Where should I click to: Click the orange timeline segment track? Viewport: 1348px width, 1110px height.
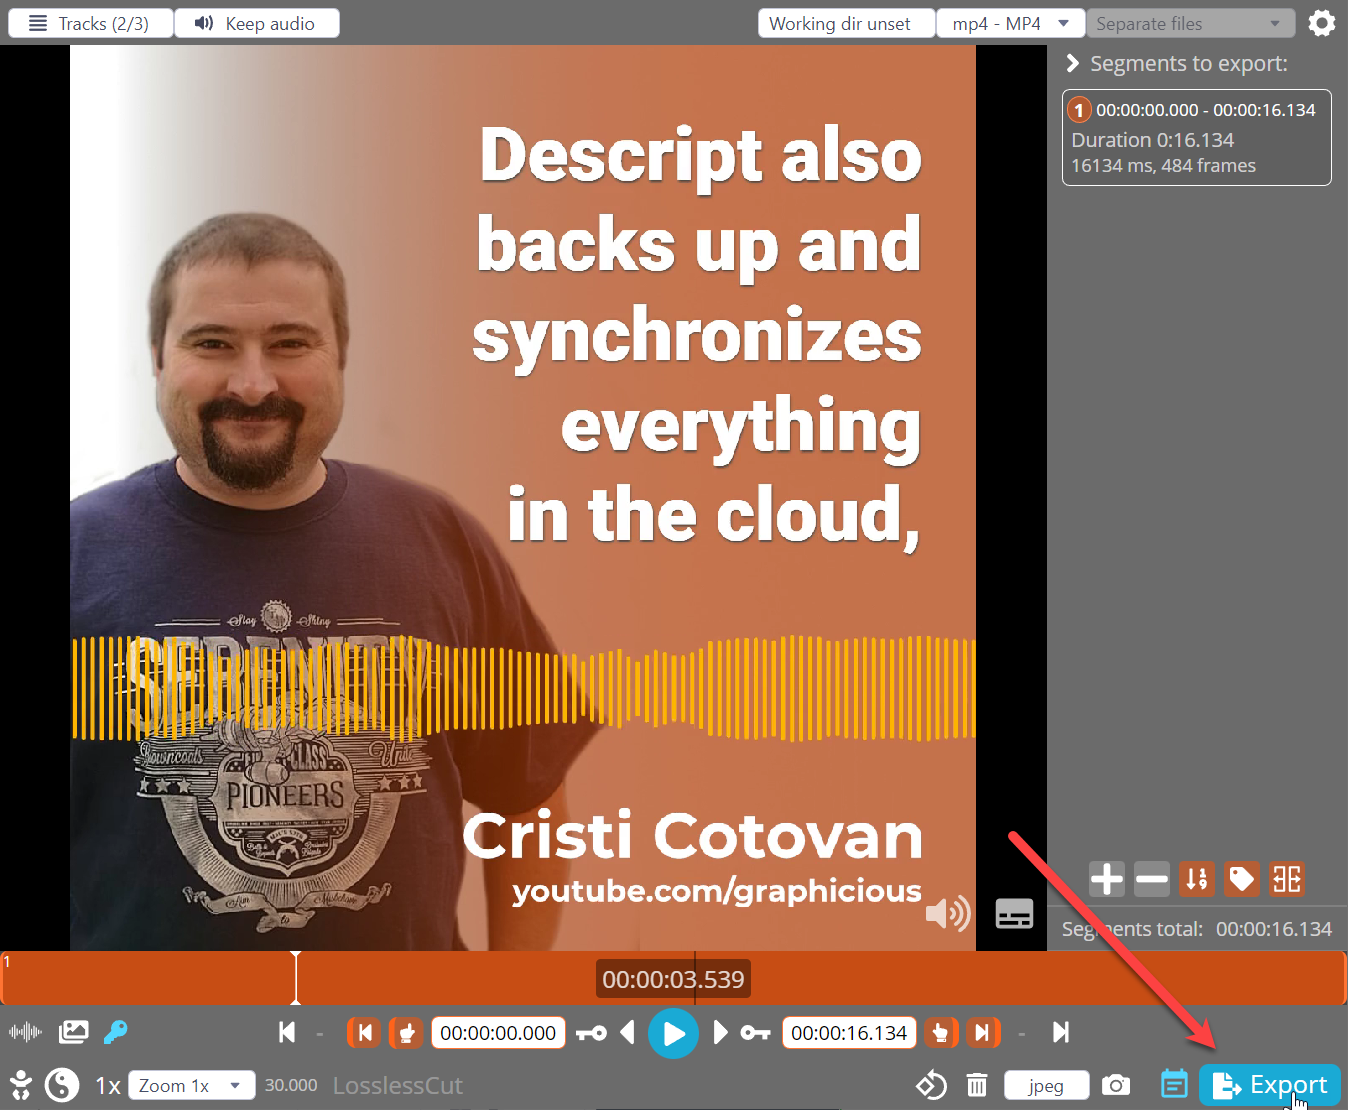tap(674, 978)
